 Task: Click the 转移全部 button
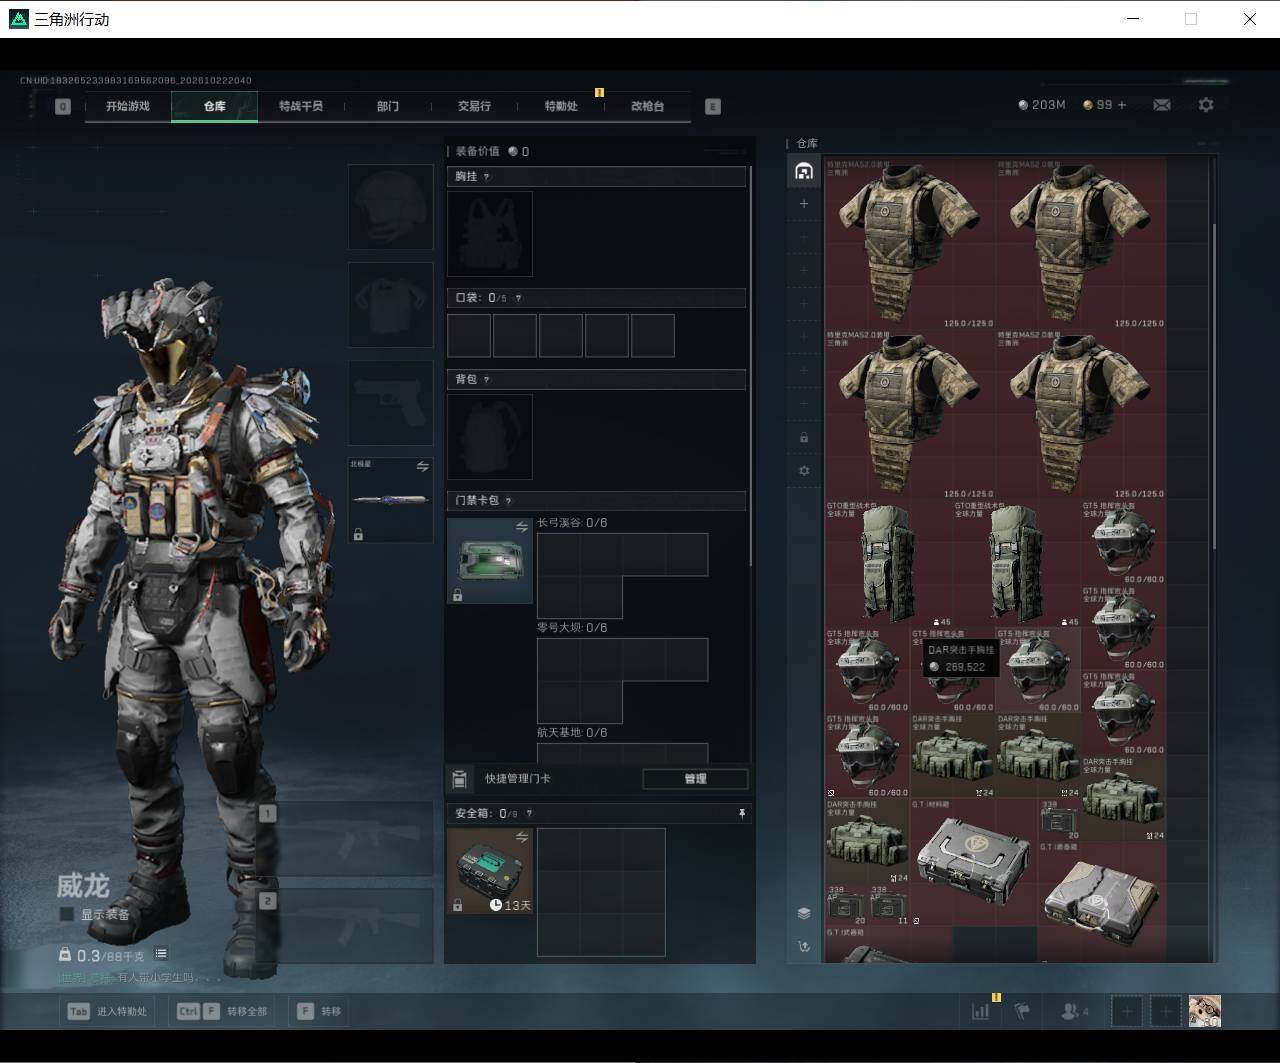[223, 1011]
